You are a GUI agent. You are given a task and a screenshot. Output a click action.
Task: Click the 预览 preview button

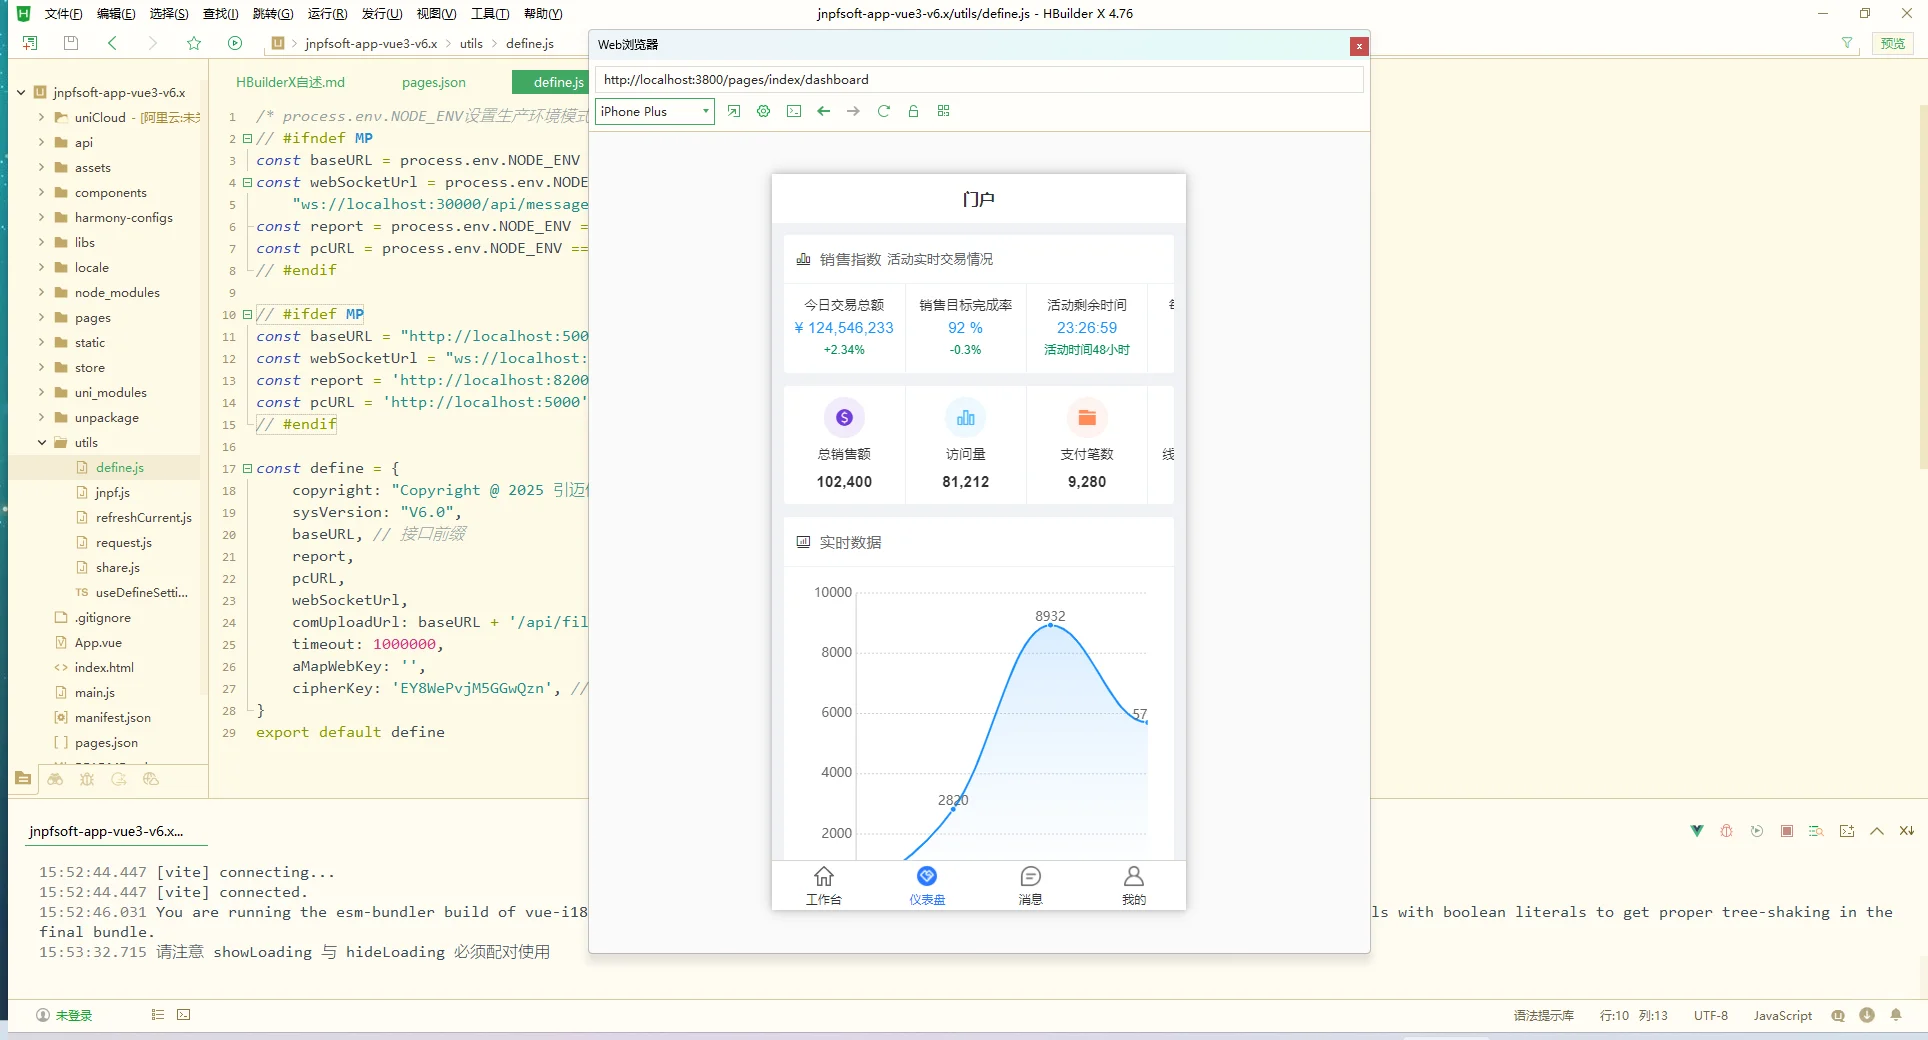tap(1893, 43)
